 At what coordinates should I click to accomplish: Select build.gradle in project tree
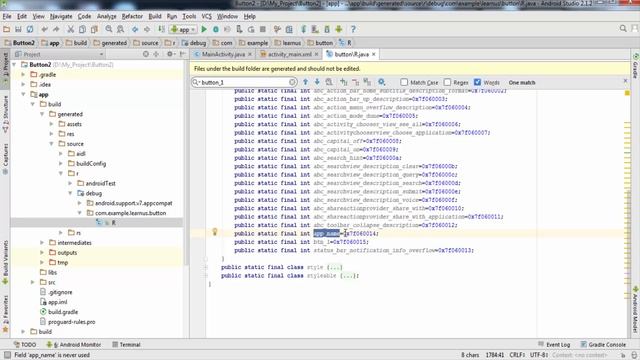pyautogui.click(x=63, y=312)
